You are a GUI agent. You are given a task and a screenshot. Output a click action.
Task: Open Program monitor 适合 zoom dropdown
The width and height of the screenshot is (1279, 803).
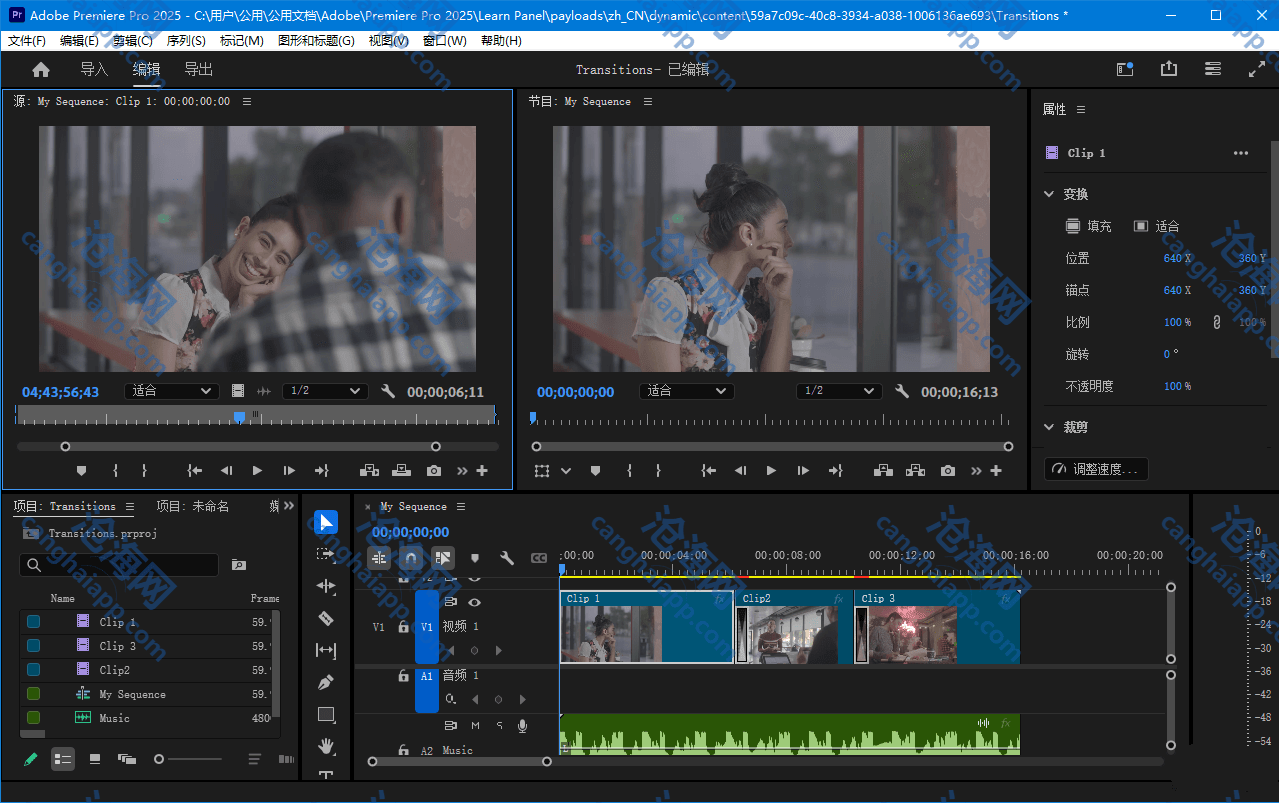point(688,391)
